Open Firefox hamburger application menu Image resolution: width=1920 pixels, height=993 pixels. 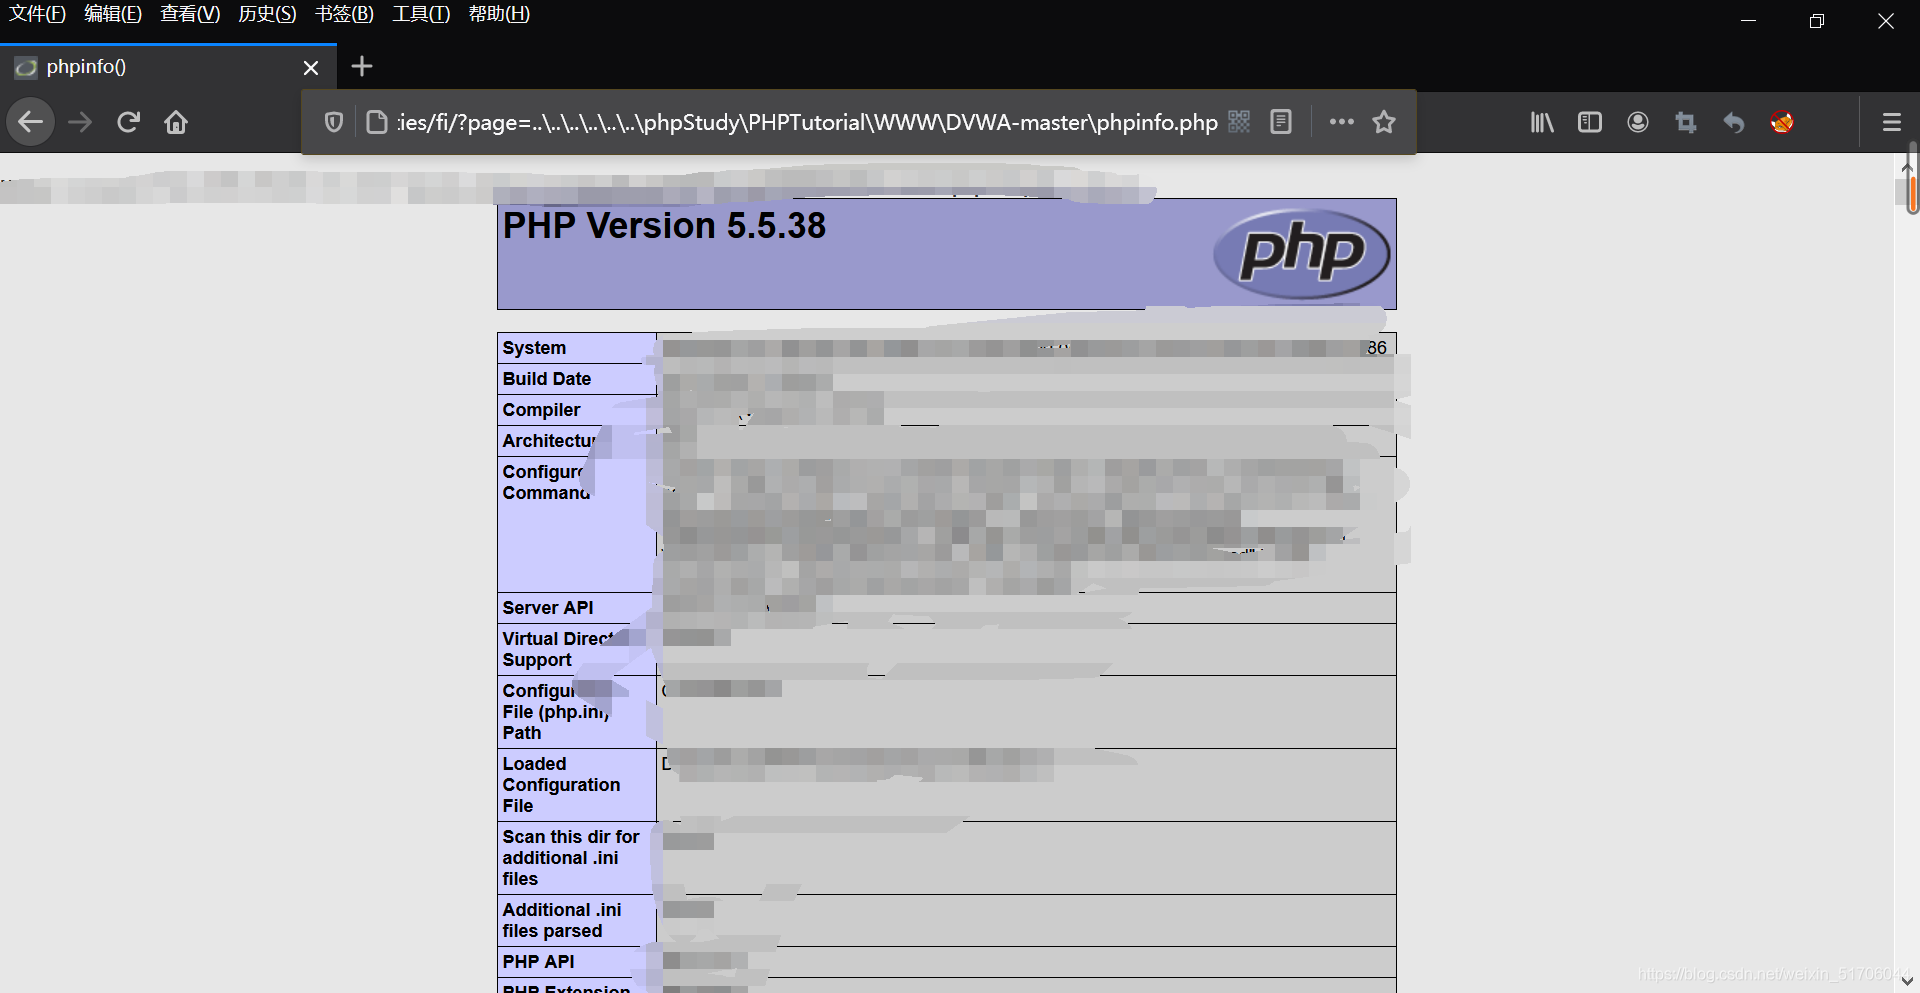(x=1892, y=122)
